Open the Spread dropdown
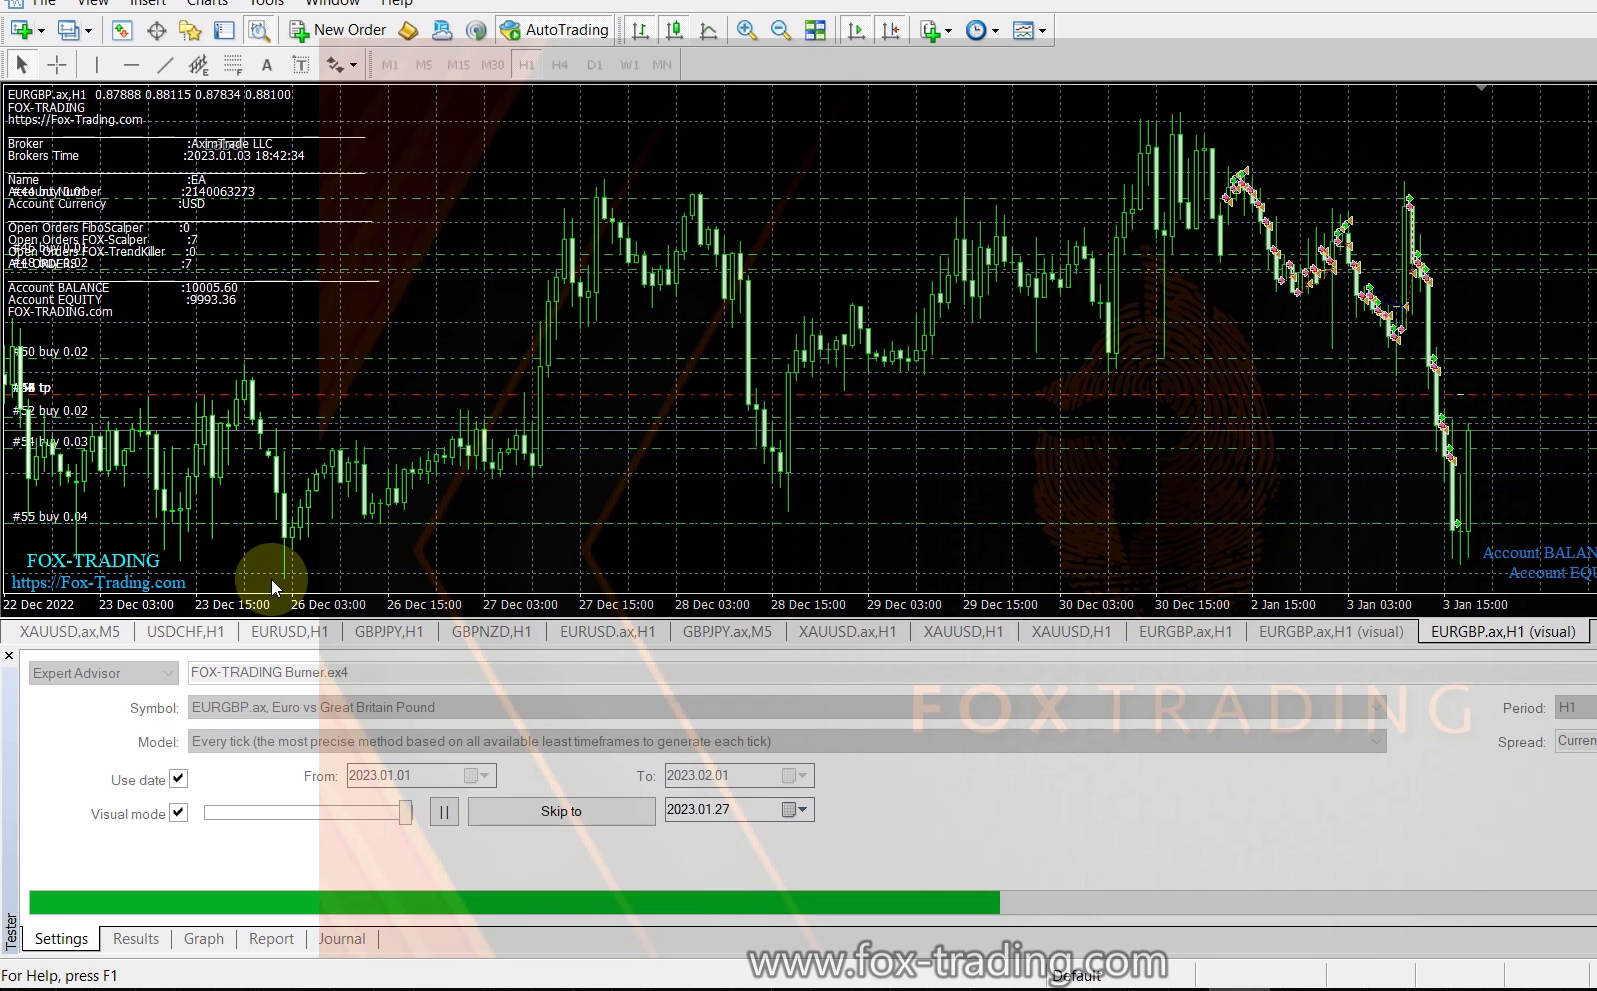The height and width of the screenshot is (991, 1597). [1576, 741]
